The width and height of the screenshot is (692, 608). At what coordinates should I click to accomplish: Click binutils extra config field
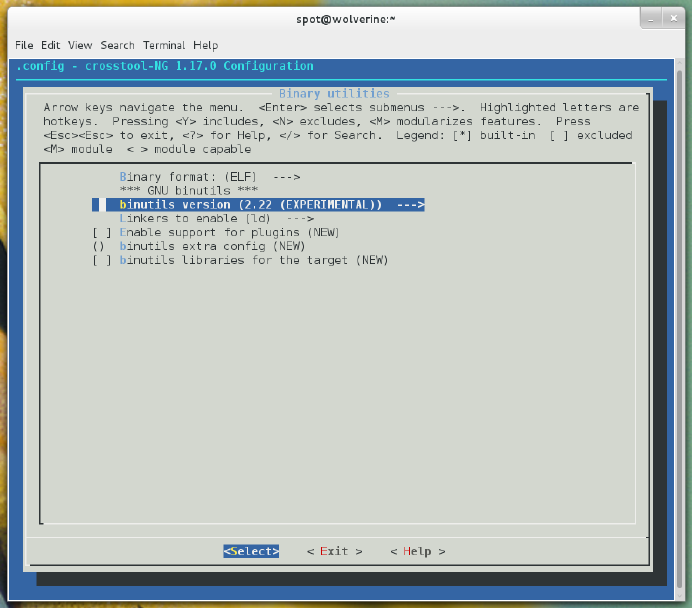[x=199, y=246]
